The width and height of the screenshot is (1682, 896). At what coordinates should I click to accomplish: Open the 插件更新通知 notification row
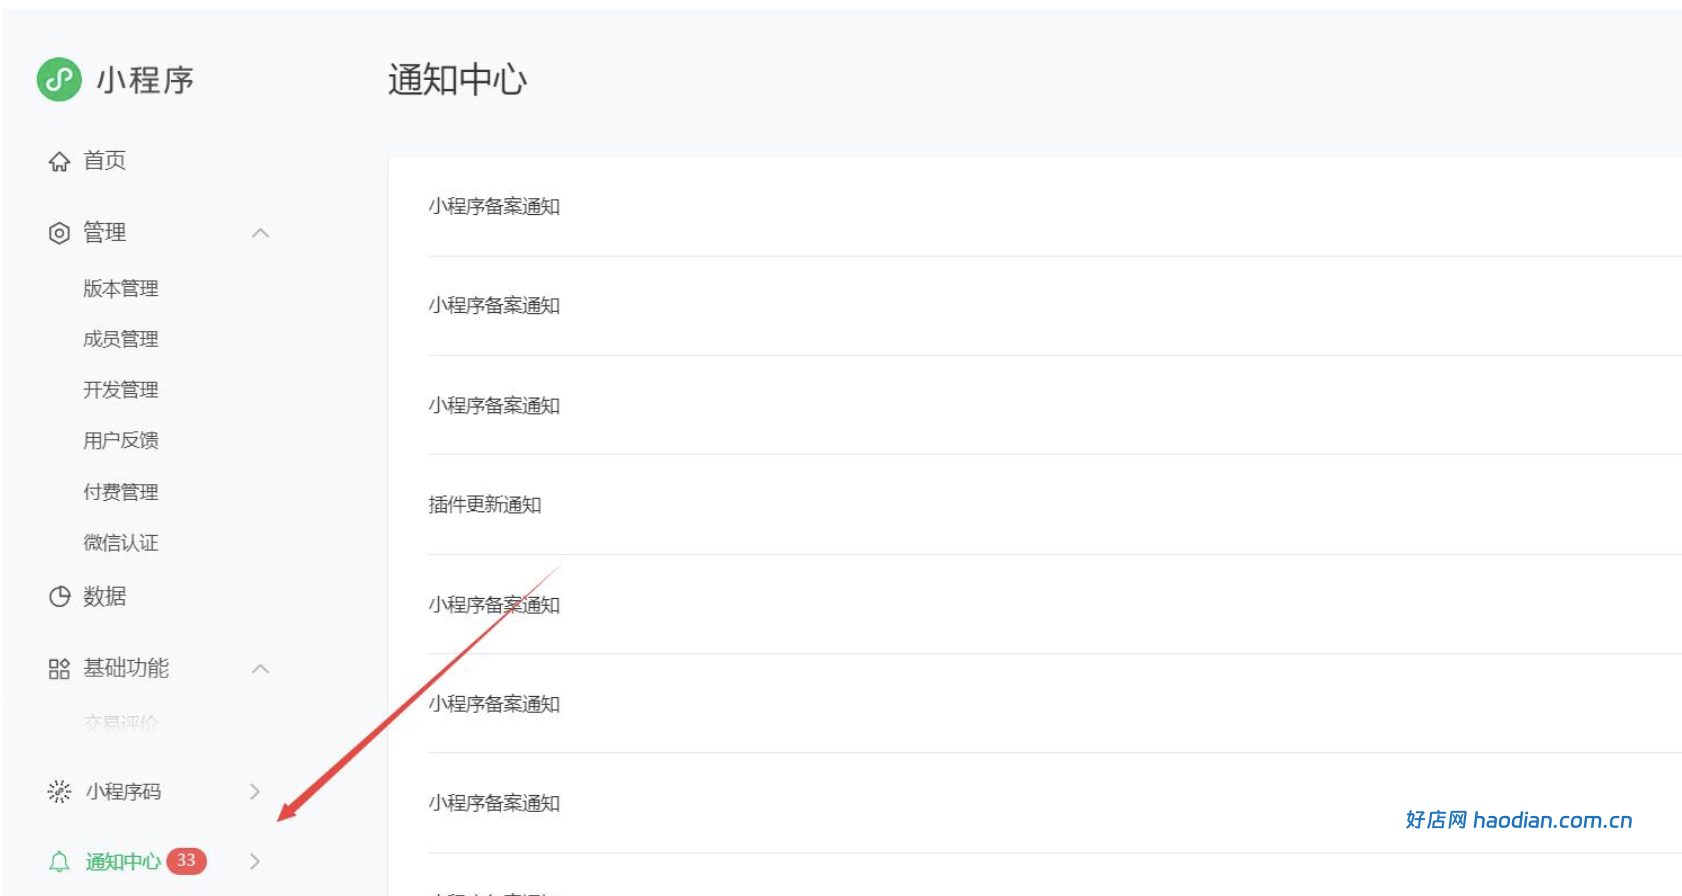pos(1055,505)
